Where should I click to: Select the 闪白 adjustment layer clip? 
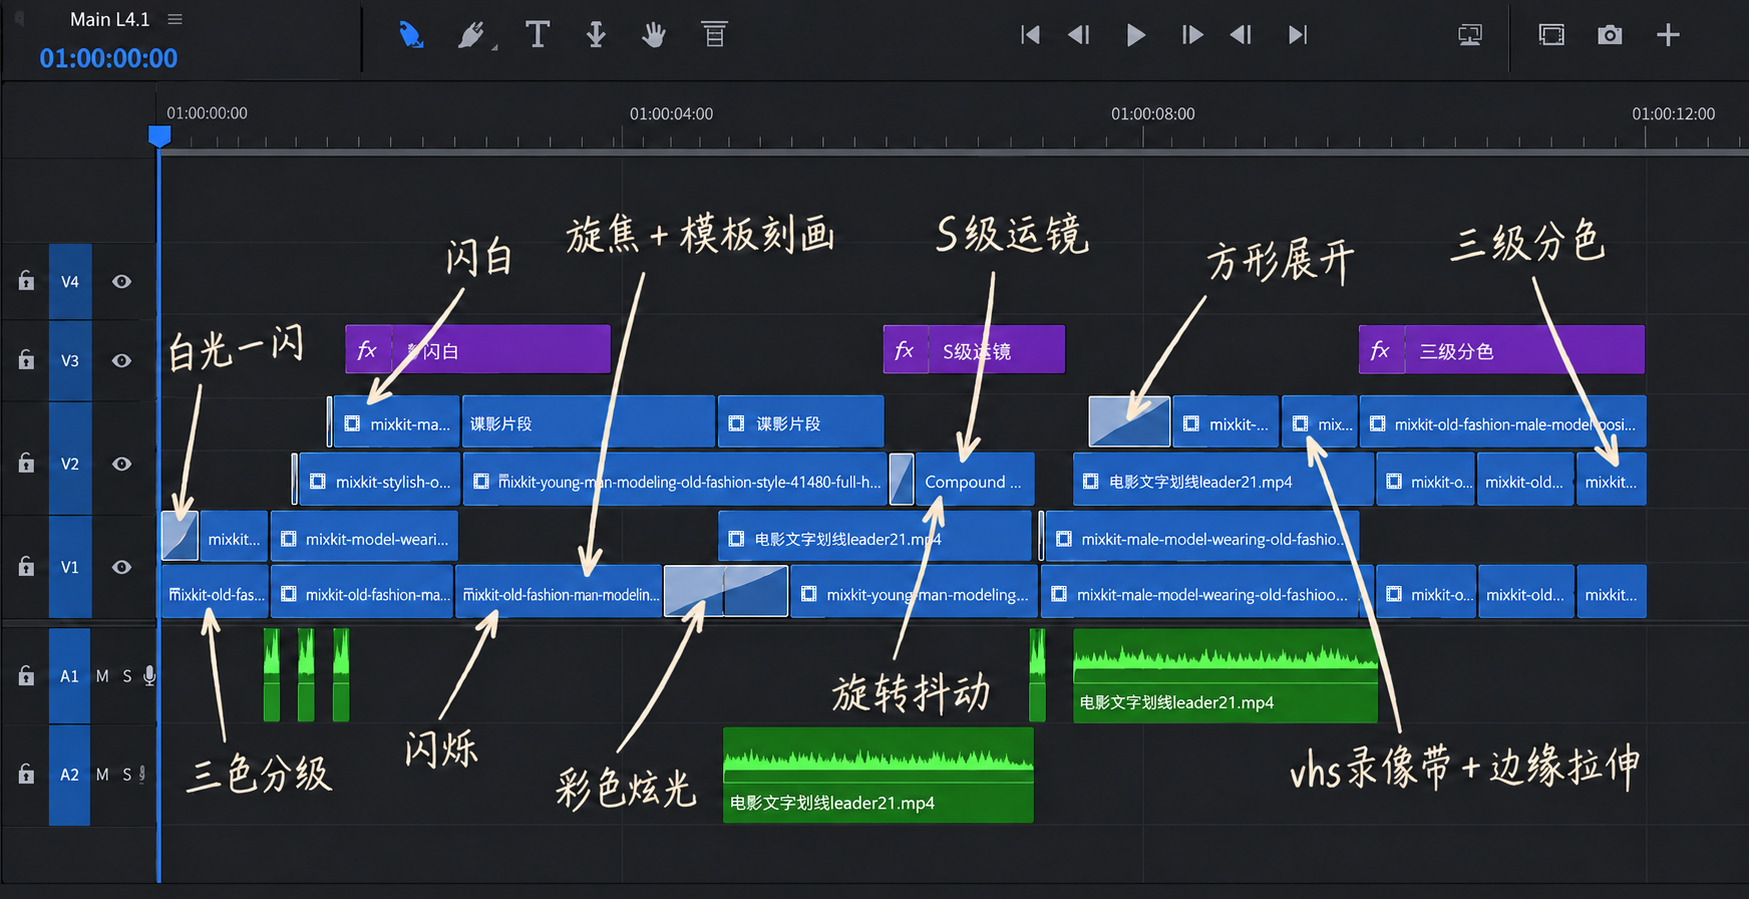(478, 350)
